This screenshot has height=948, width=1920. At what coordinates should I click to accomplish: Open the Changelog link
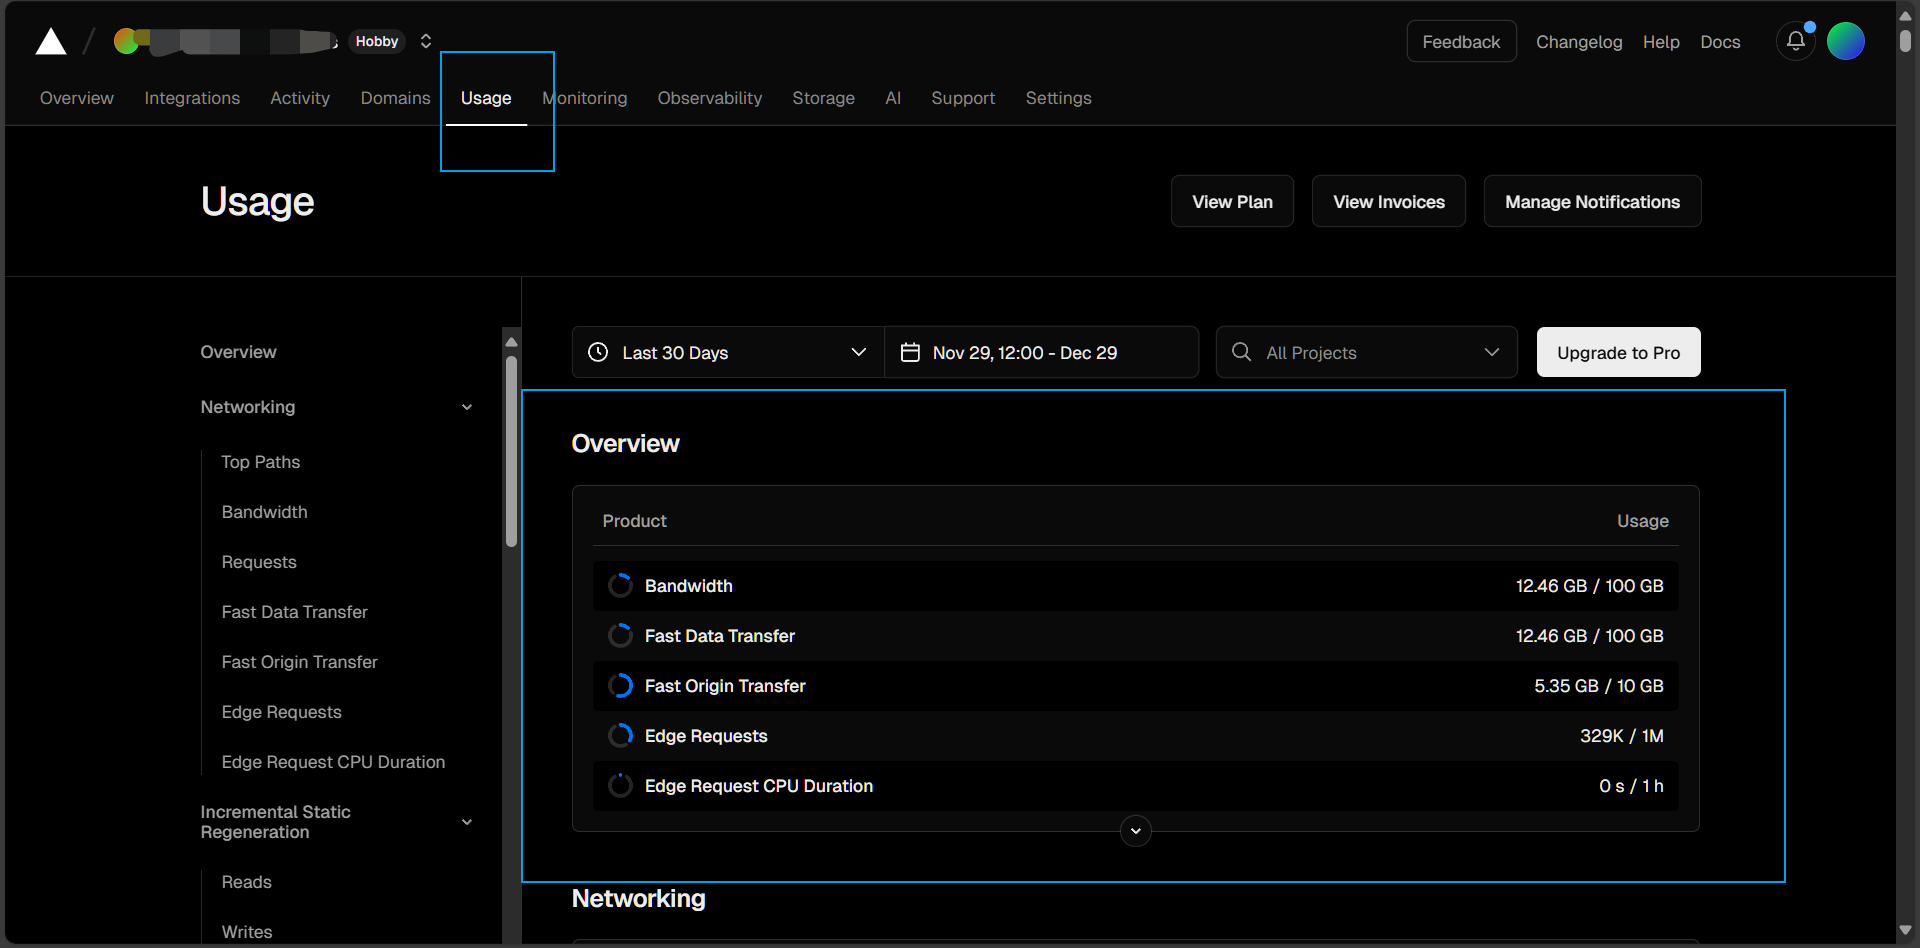pyautogui.click(x=1579, y=42)
